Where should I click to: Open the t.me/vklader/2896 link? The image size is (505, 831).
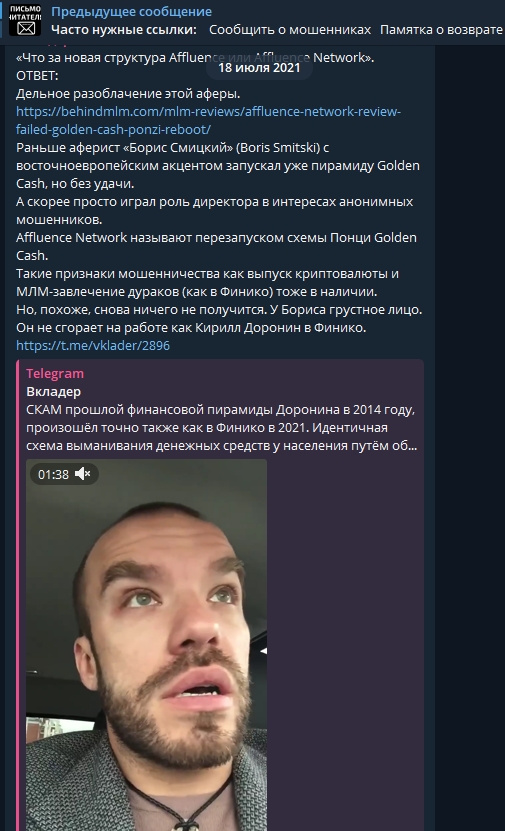point(93,346)
